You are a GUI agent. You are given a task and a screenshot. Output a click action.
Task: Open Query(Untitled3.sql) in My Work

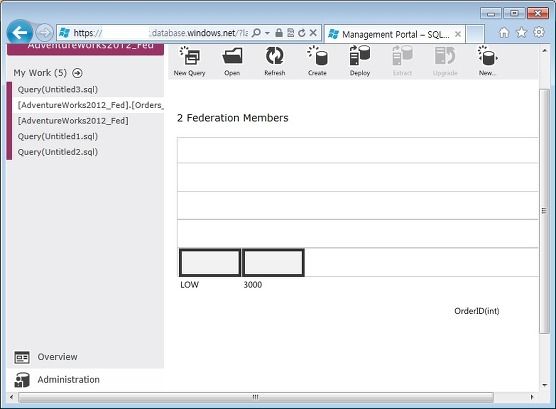point(57,89)
